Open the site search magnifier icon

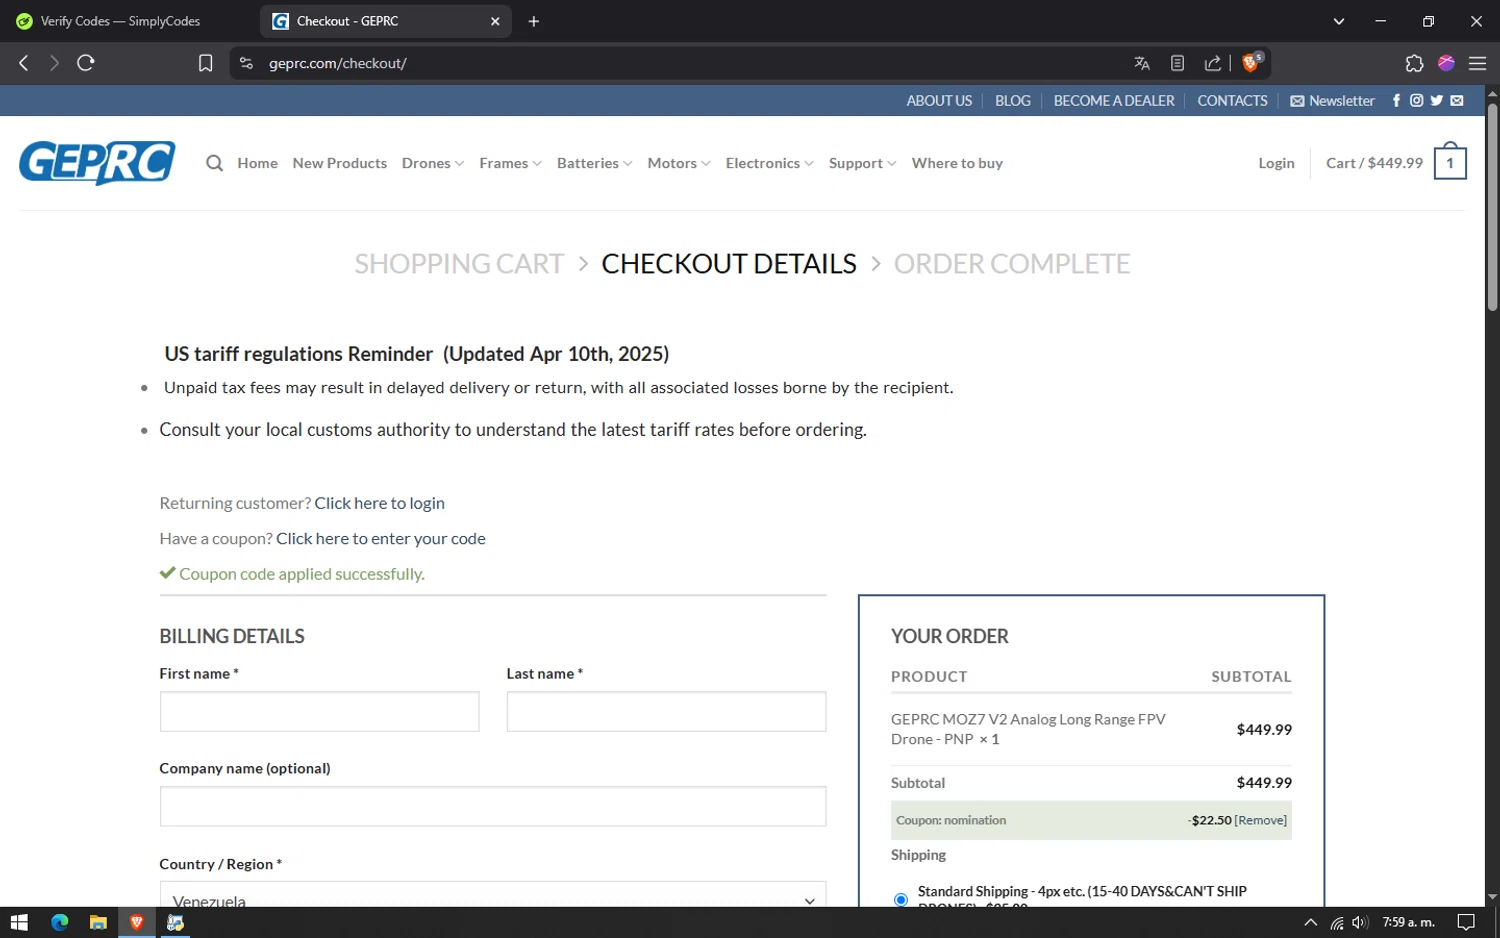(214, 163)
